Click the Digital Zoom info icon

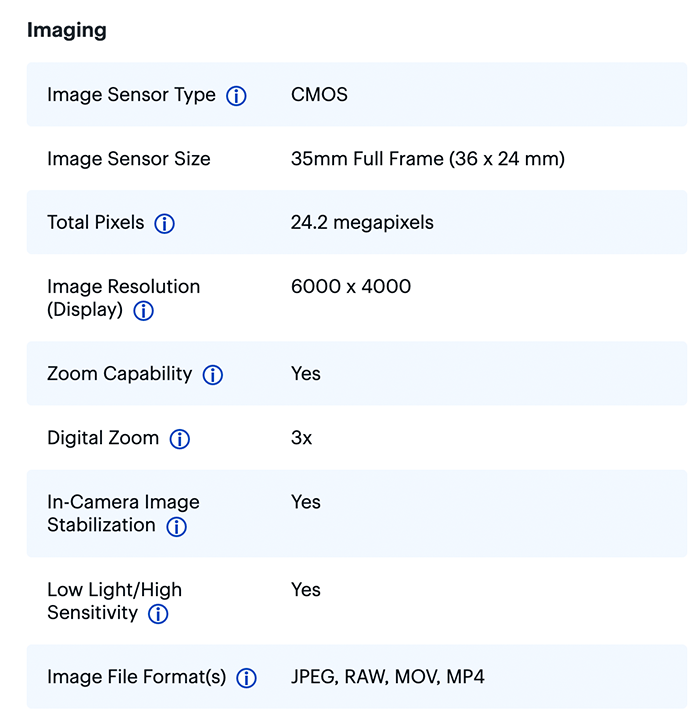pos(180,439)
